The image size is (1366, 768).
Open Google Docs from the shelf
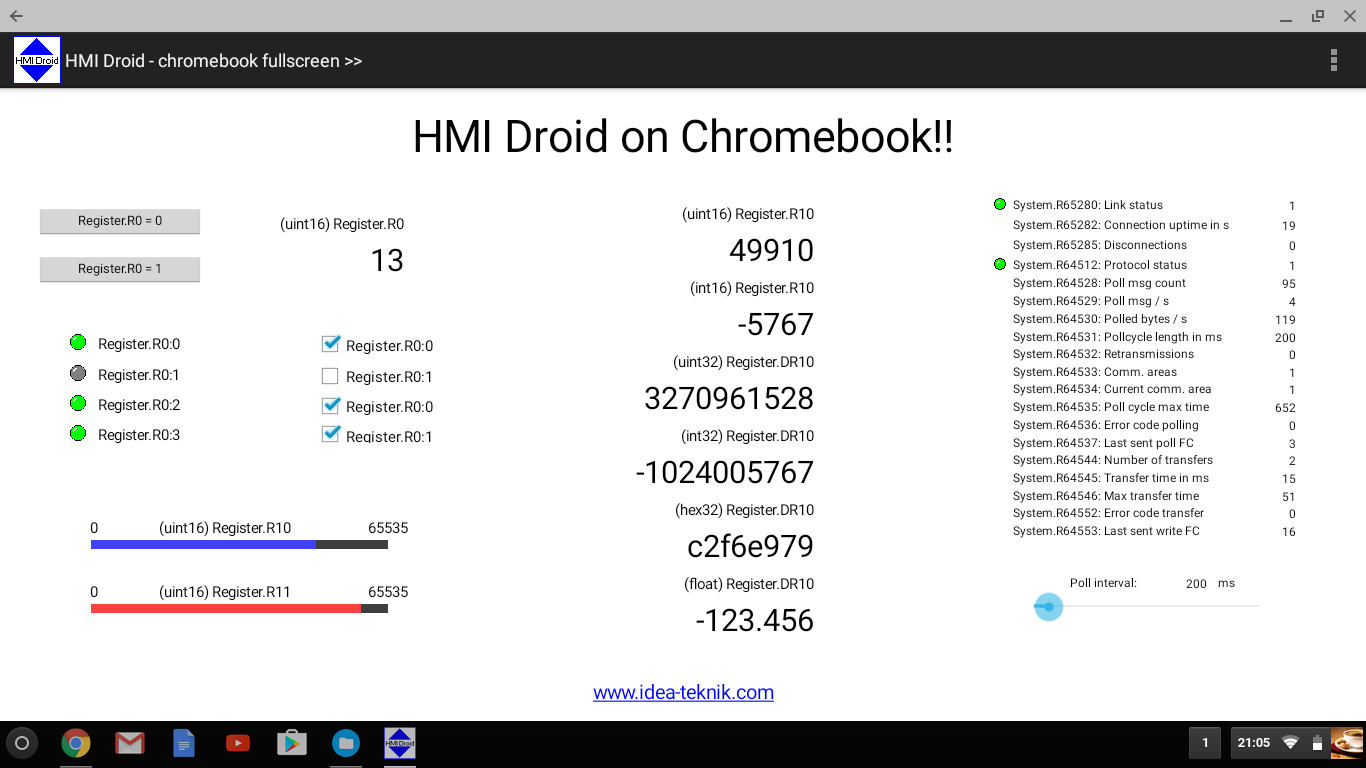coord(184,743)
